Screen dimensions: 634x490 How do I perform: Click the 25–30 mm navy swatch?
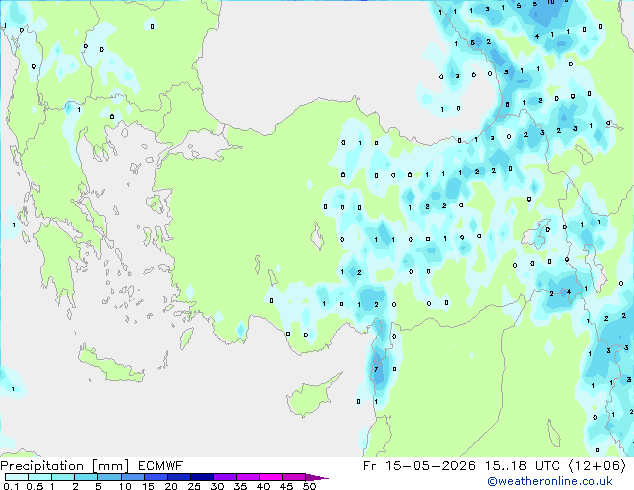pyautogui.click(x=201, y=477)
